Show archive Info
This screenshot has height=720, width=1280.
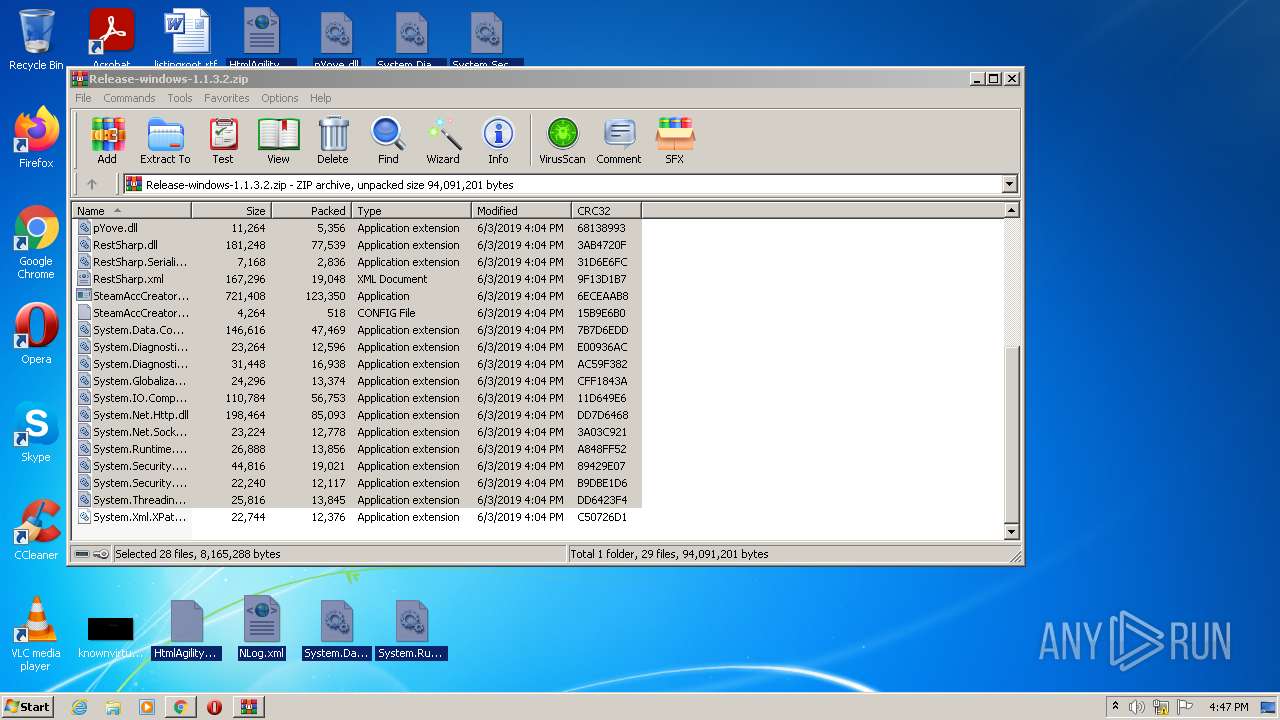[x=498, y=140]
